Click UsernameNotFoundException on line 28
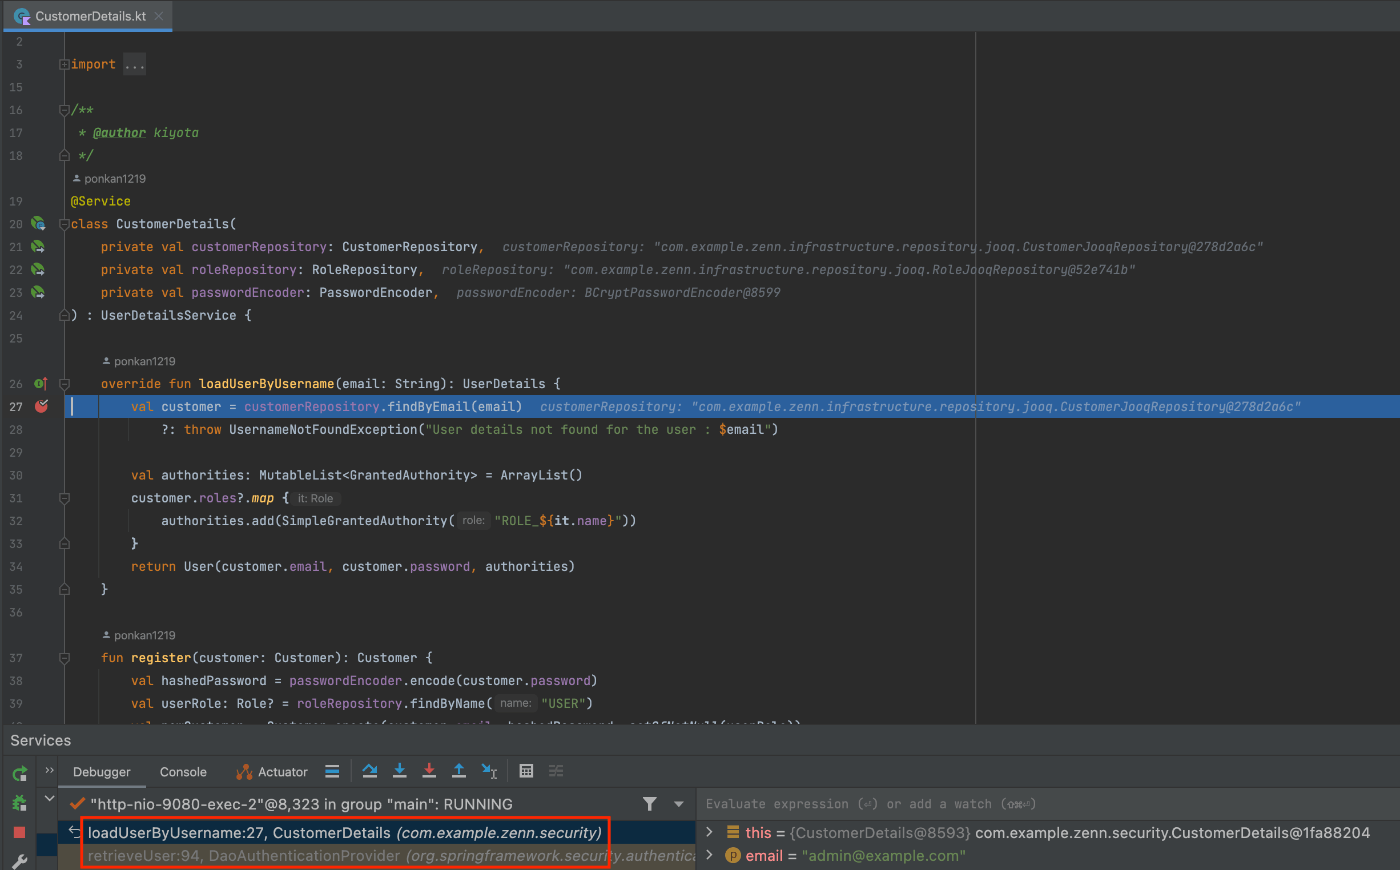This screenshot has height=870, width=1400. [x=324, y=429]
